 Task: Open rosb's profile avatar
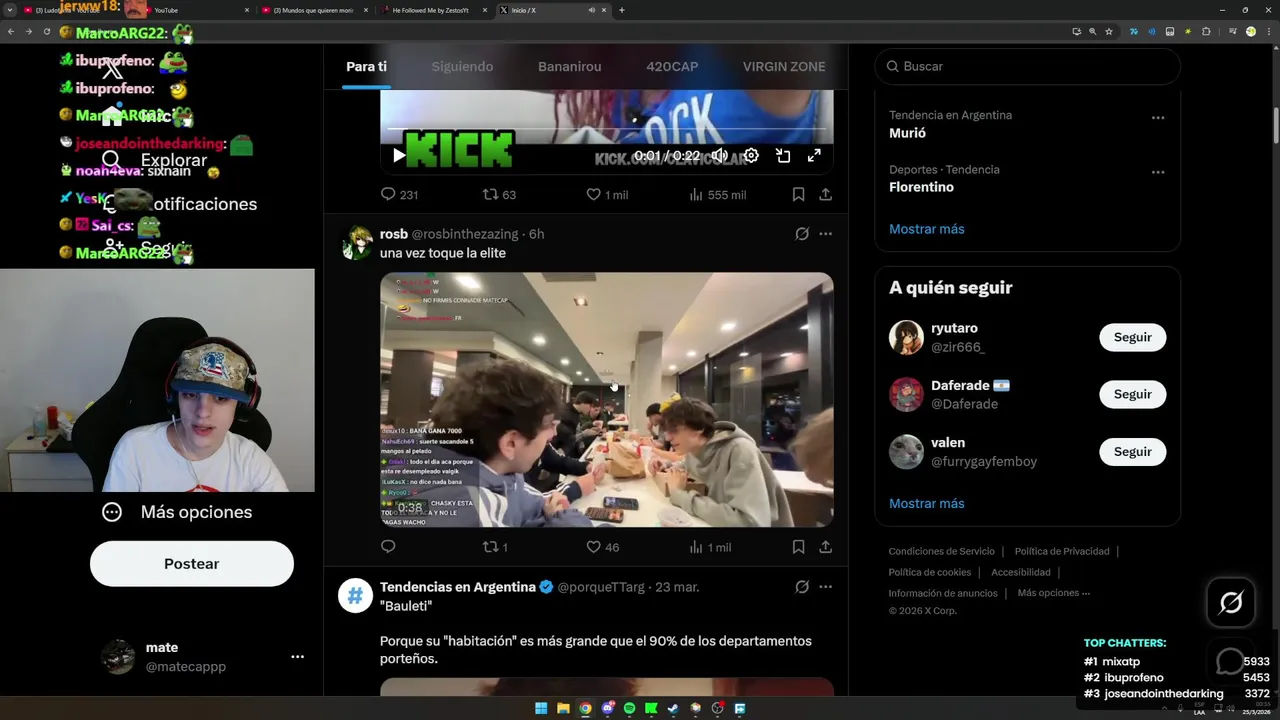pyautogui.click(x=357, y=243)
